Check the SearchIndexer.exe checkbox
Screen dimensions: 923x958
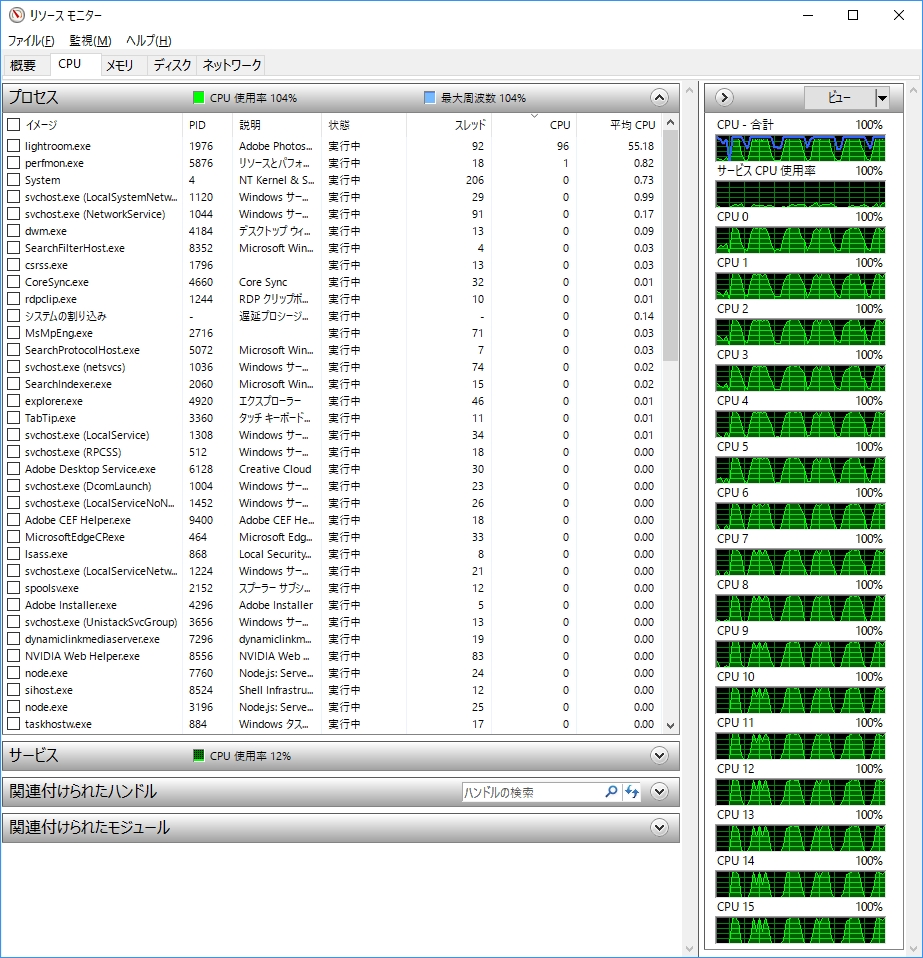[x=13, y=383]
